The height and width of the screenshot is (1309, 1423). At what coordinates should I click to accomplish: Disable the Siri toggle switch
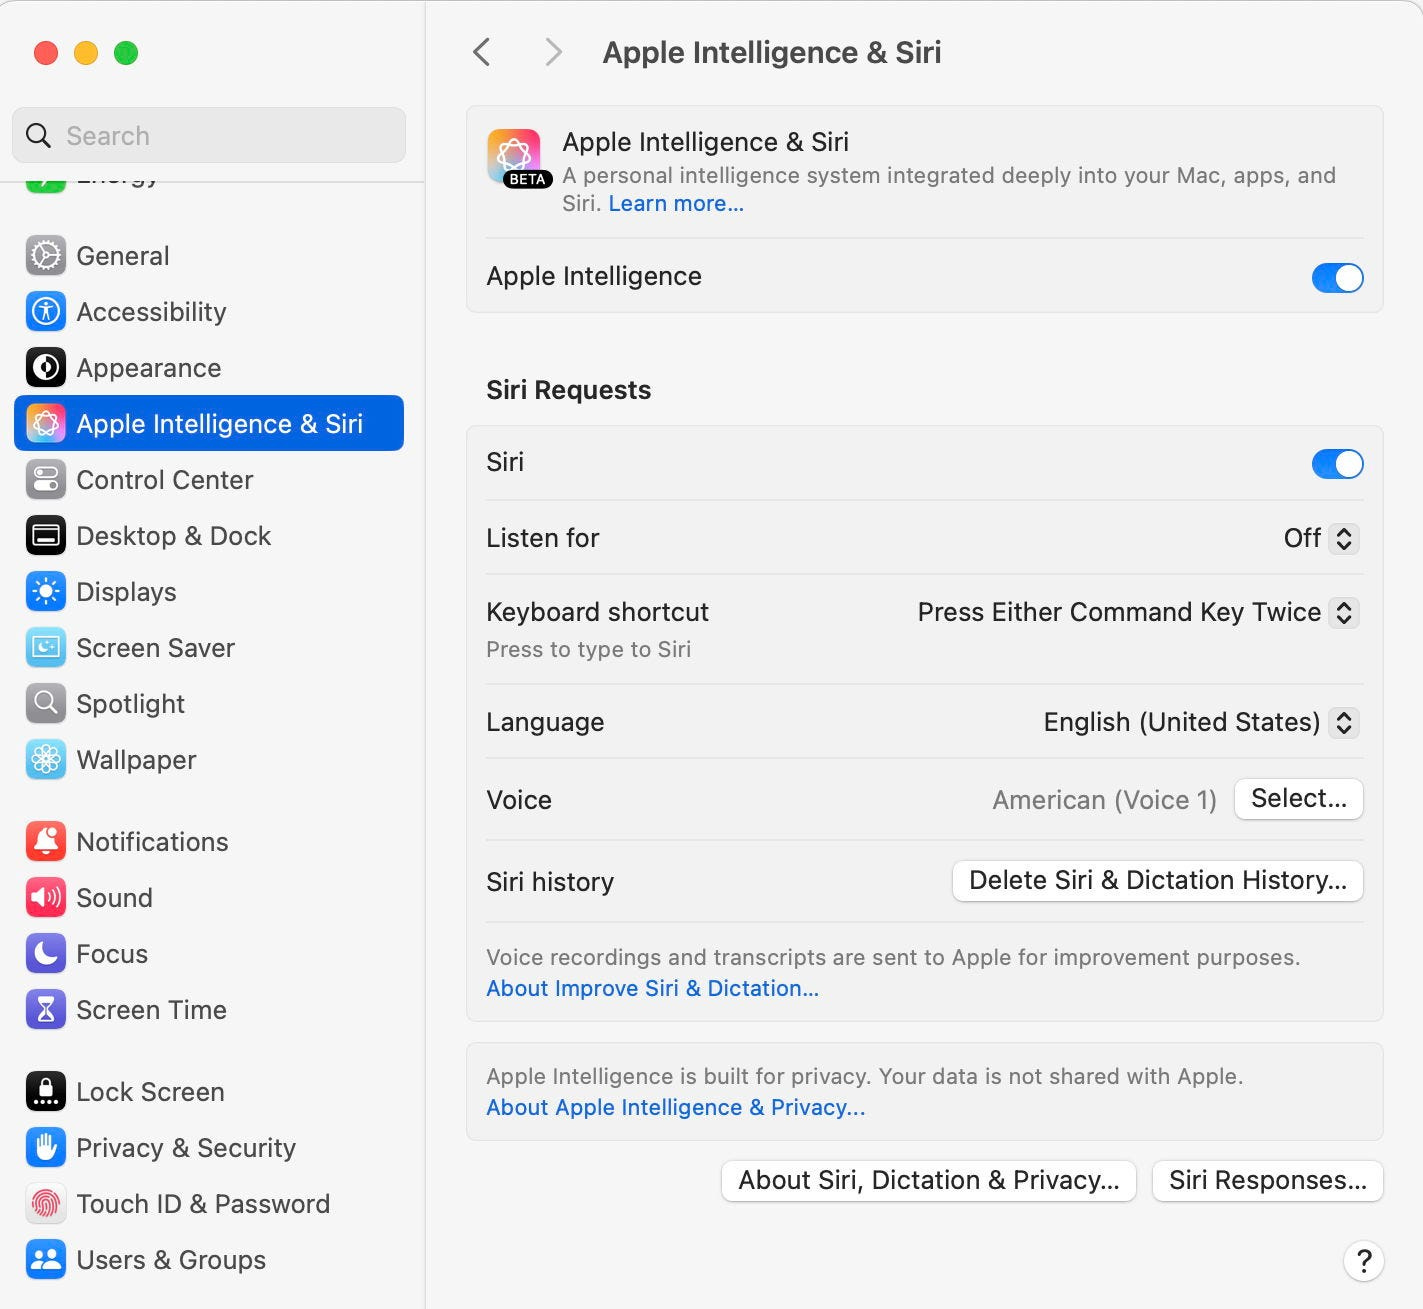coord(1337,464)
